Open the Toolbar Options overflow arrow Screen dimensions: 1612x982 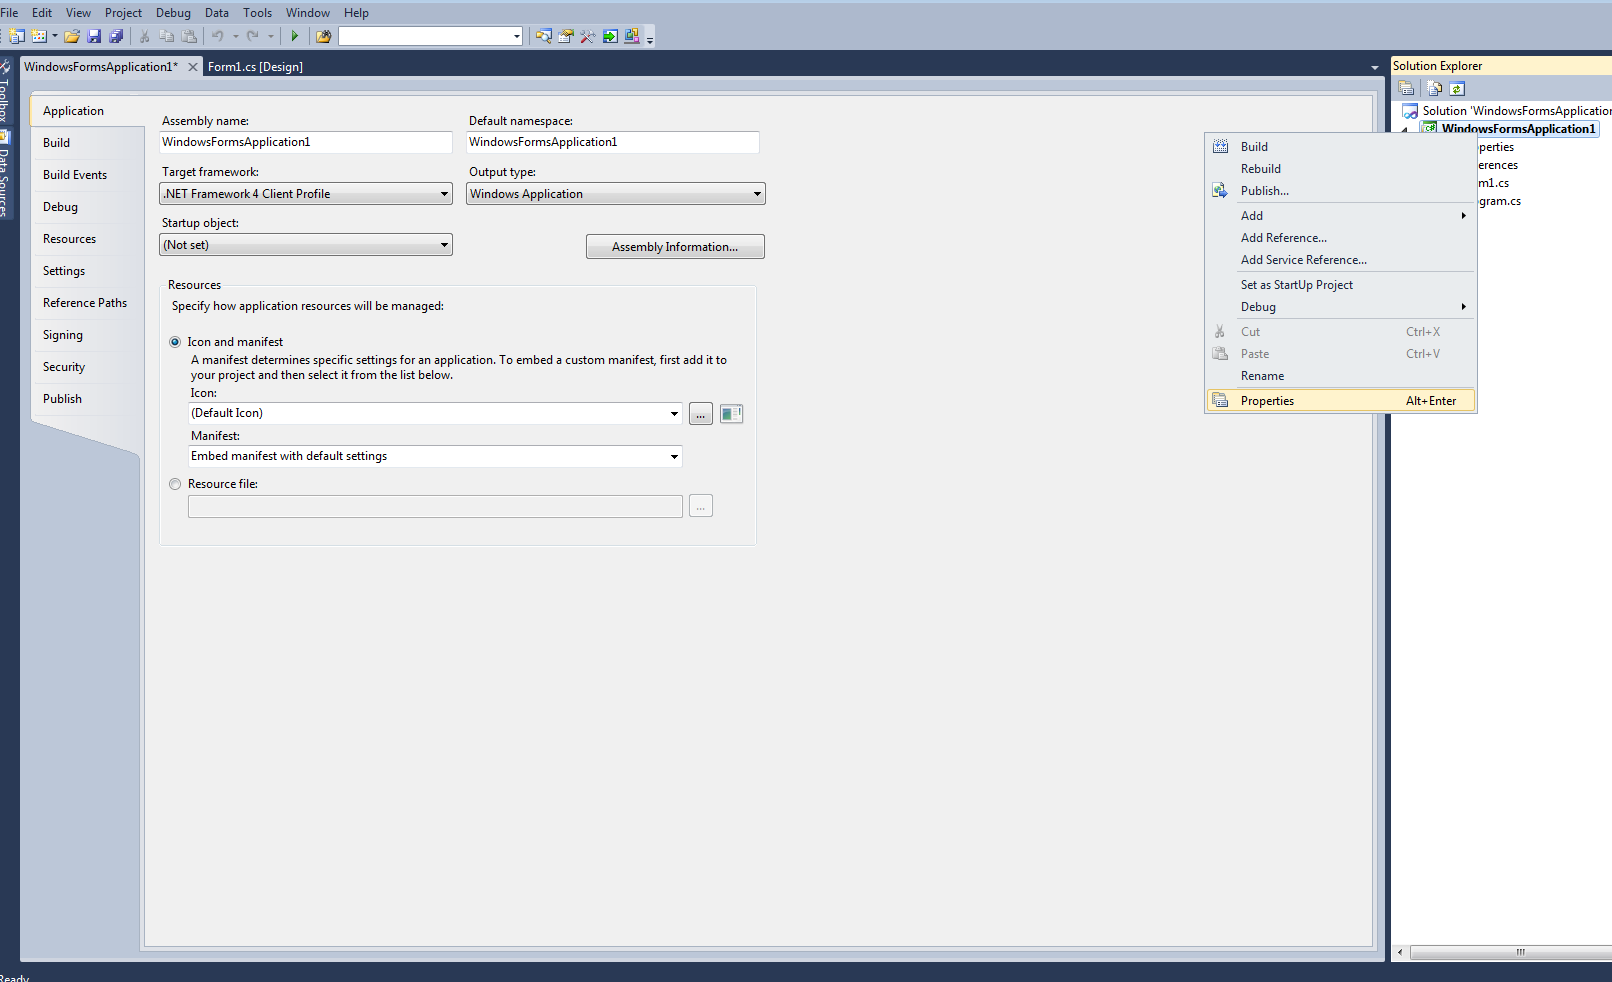[x=650, y=39]
